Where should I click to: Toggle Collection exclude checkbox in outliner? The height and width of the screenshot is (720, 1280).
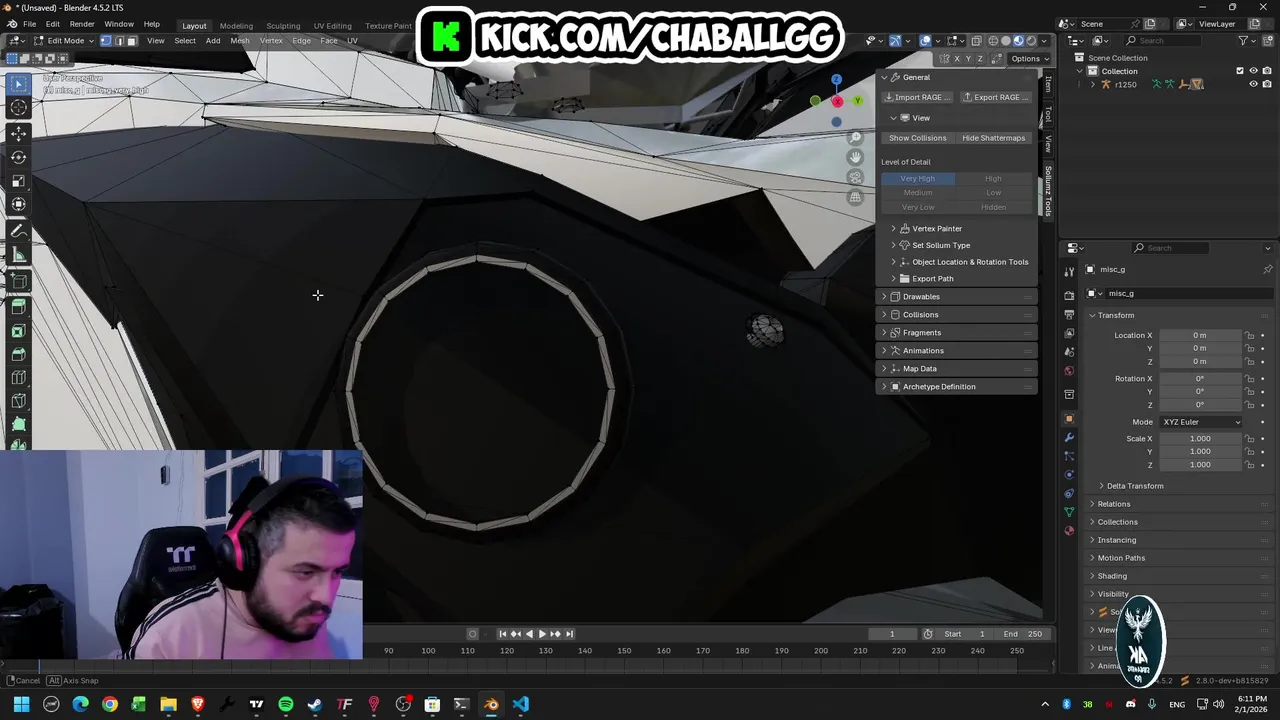(x=1240, y=71)
